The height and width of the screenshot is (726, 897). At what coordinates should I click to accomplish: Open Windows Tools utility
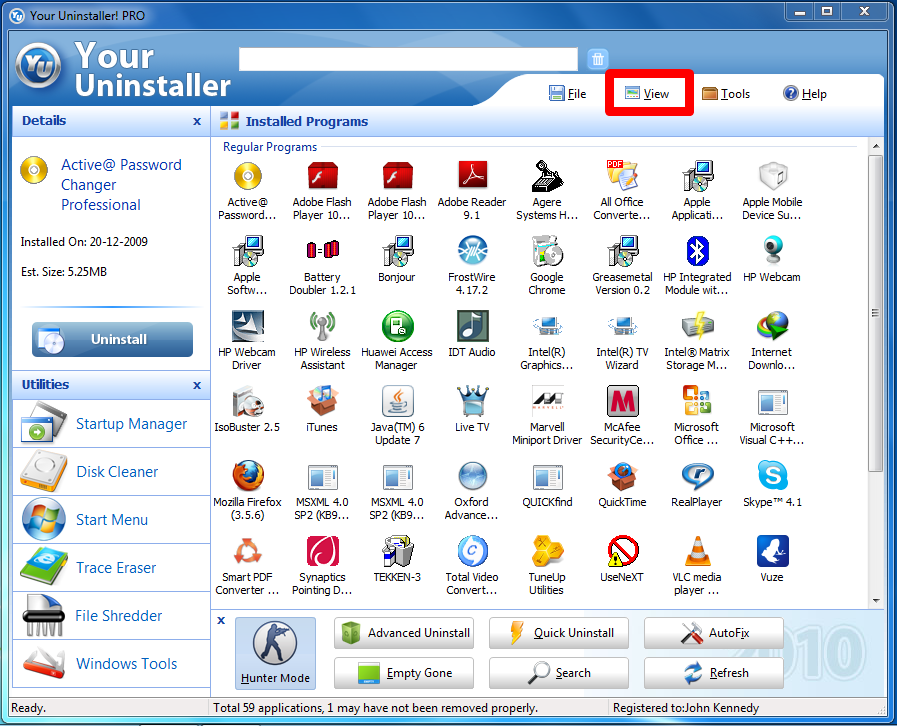tap(112, 664)
